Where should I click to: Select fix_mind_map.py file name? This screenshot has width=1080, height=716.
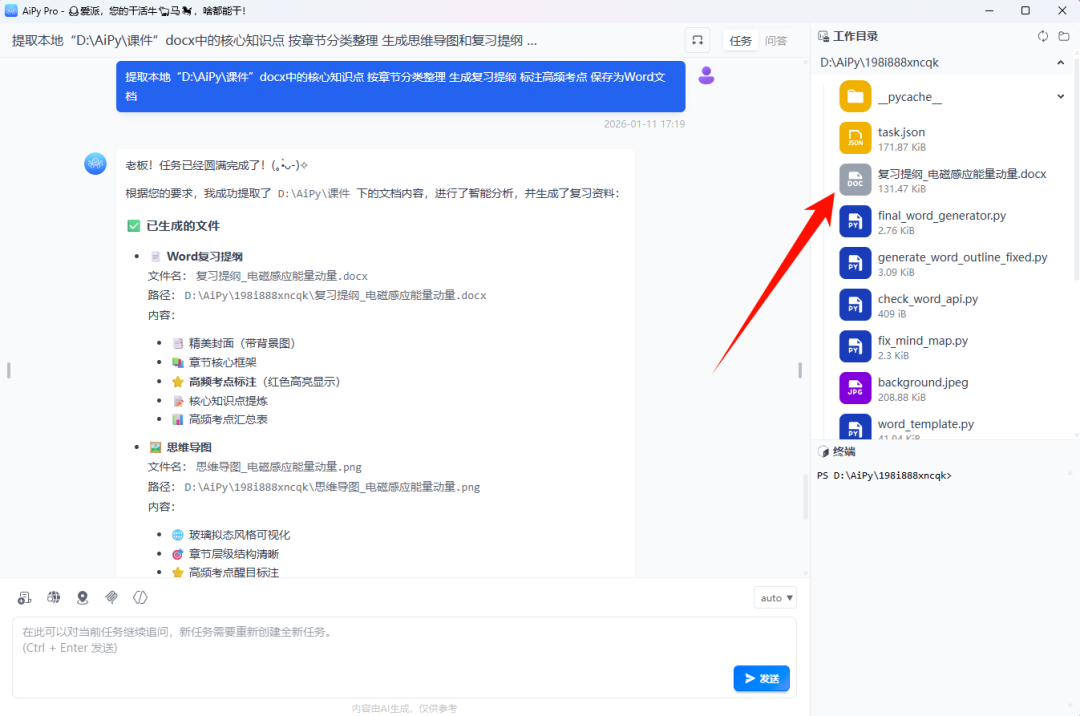[922, 340]
